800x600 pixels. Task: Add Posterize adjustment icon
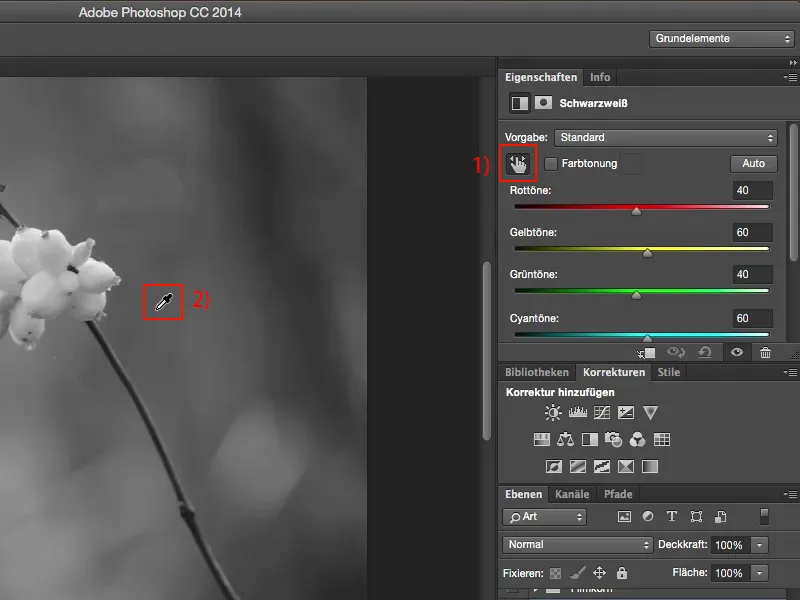(578, 466)
